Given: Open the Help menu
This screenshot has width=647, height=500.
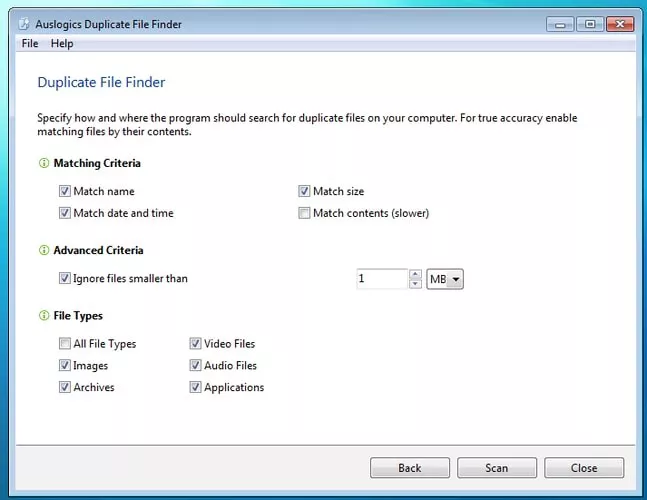Looking at the screenshot, I should (x=62, y=43).
